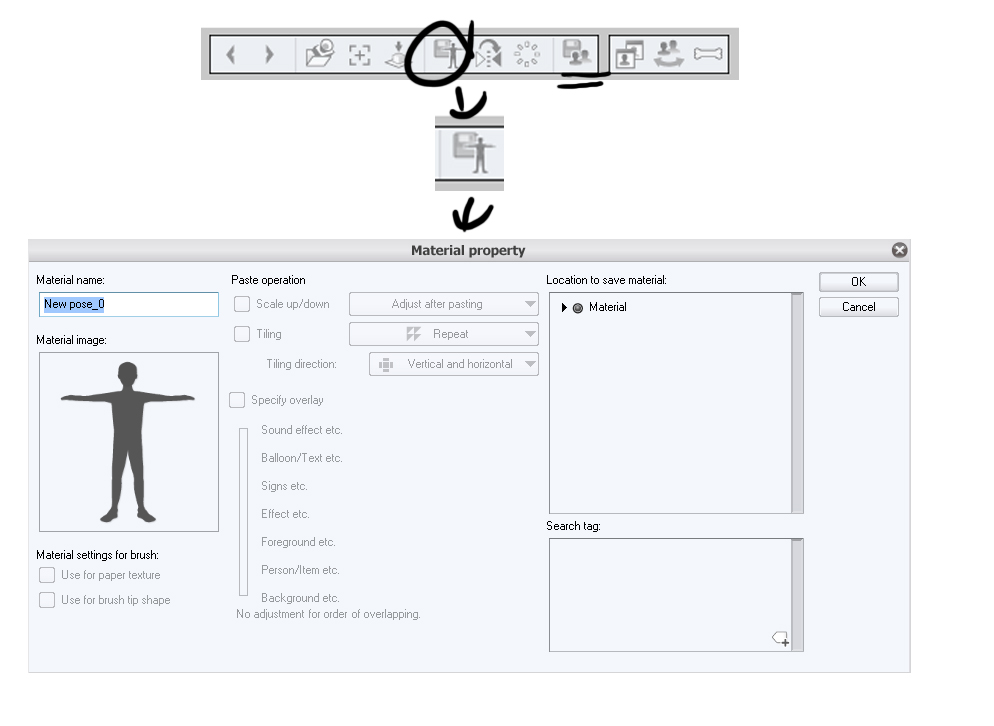The width and height of the screenshot is (994, 726).
Task: Enable the Scale up/down checkbox
Action: point(242,304)
